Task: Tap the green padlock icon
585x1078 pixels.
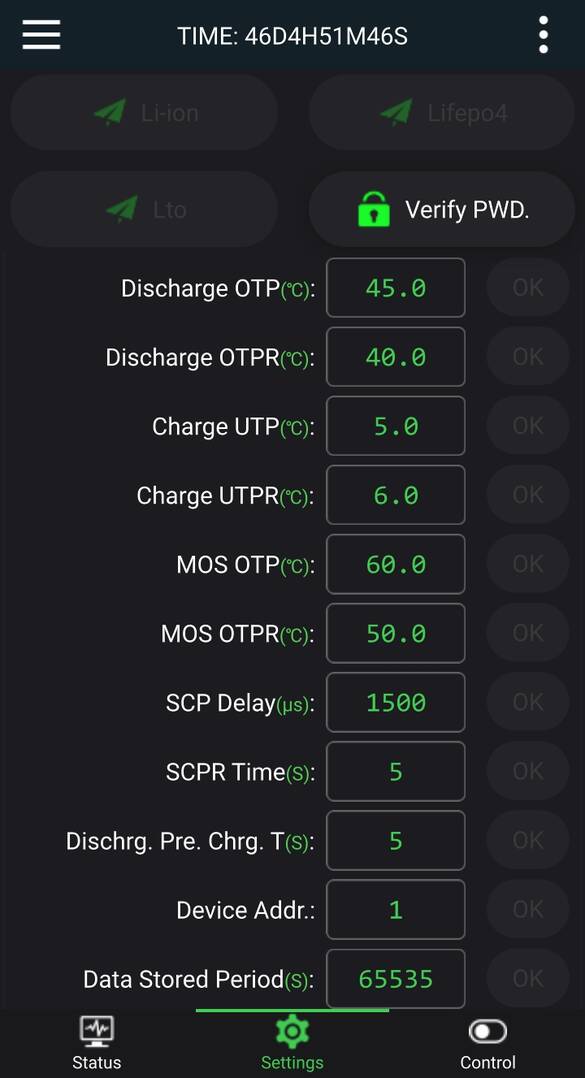Action: [x=374, y=209]
